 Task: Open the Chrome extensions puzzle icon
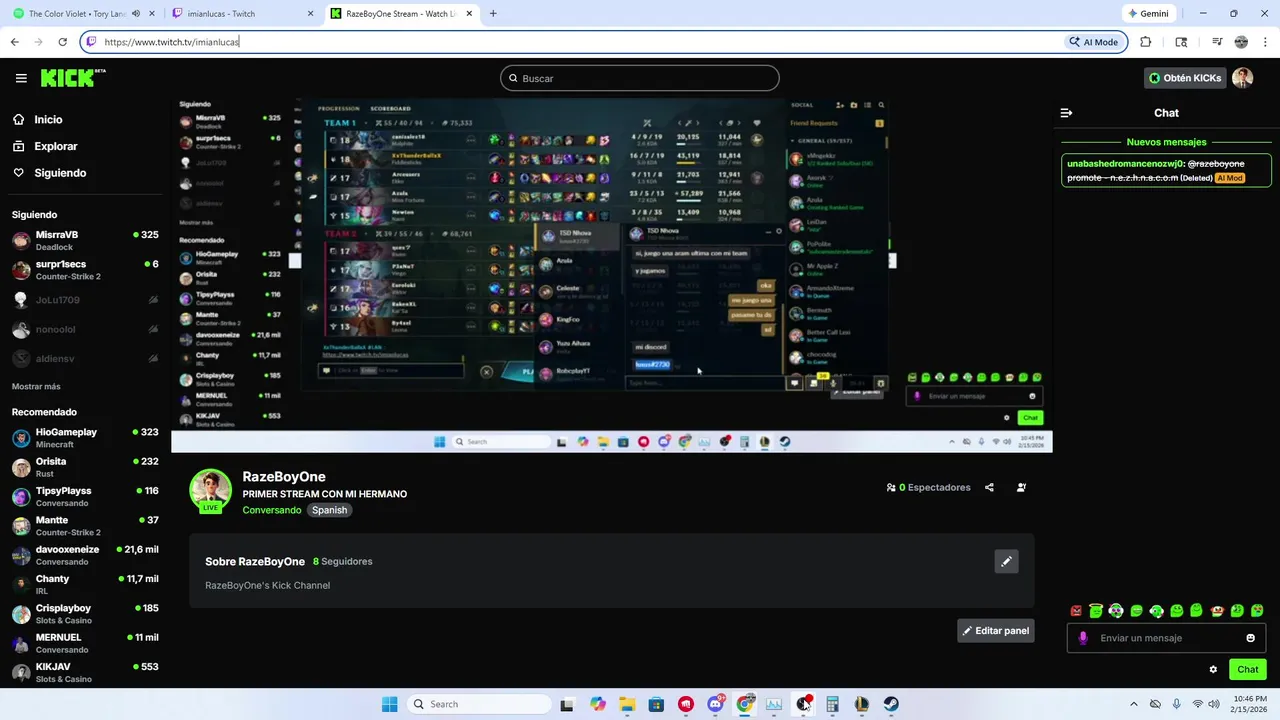click(1145, 42)
